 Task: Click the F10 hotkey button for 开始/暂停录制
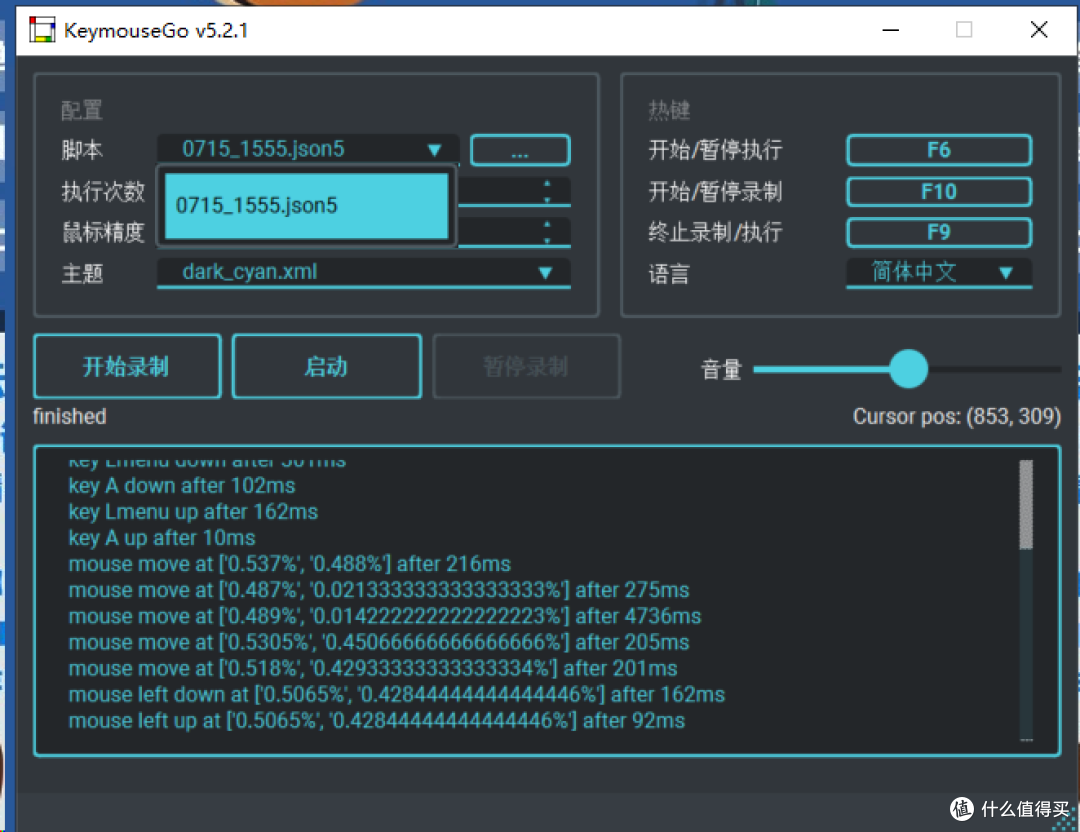click(x=938, y=191)
